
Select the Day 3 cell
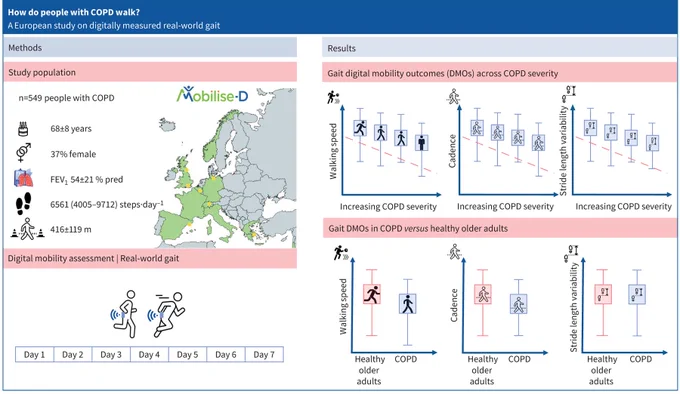pos(111,355)
